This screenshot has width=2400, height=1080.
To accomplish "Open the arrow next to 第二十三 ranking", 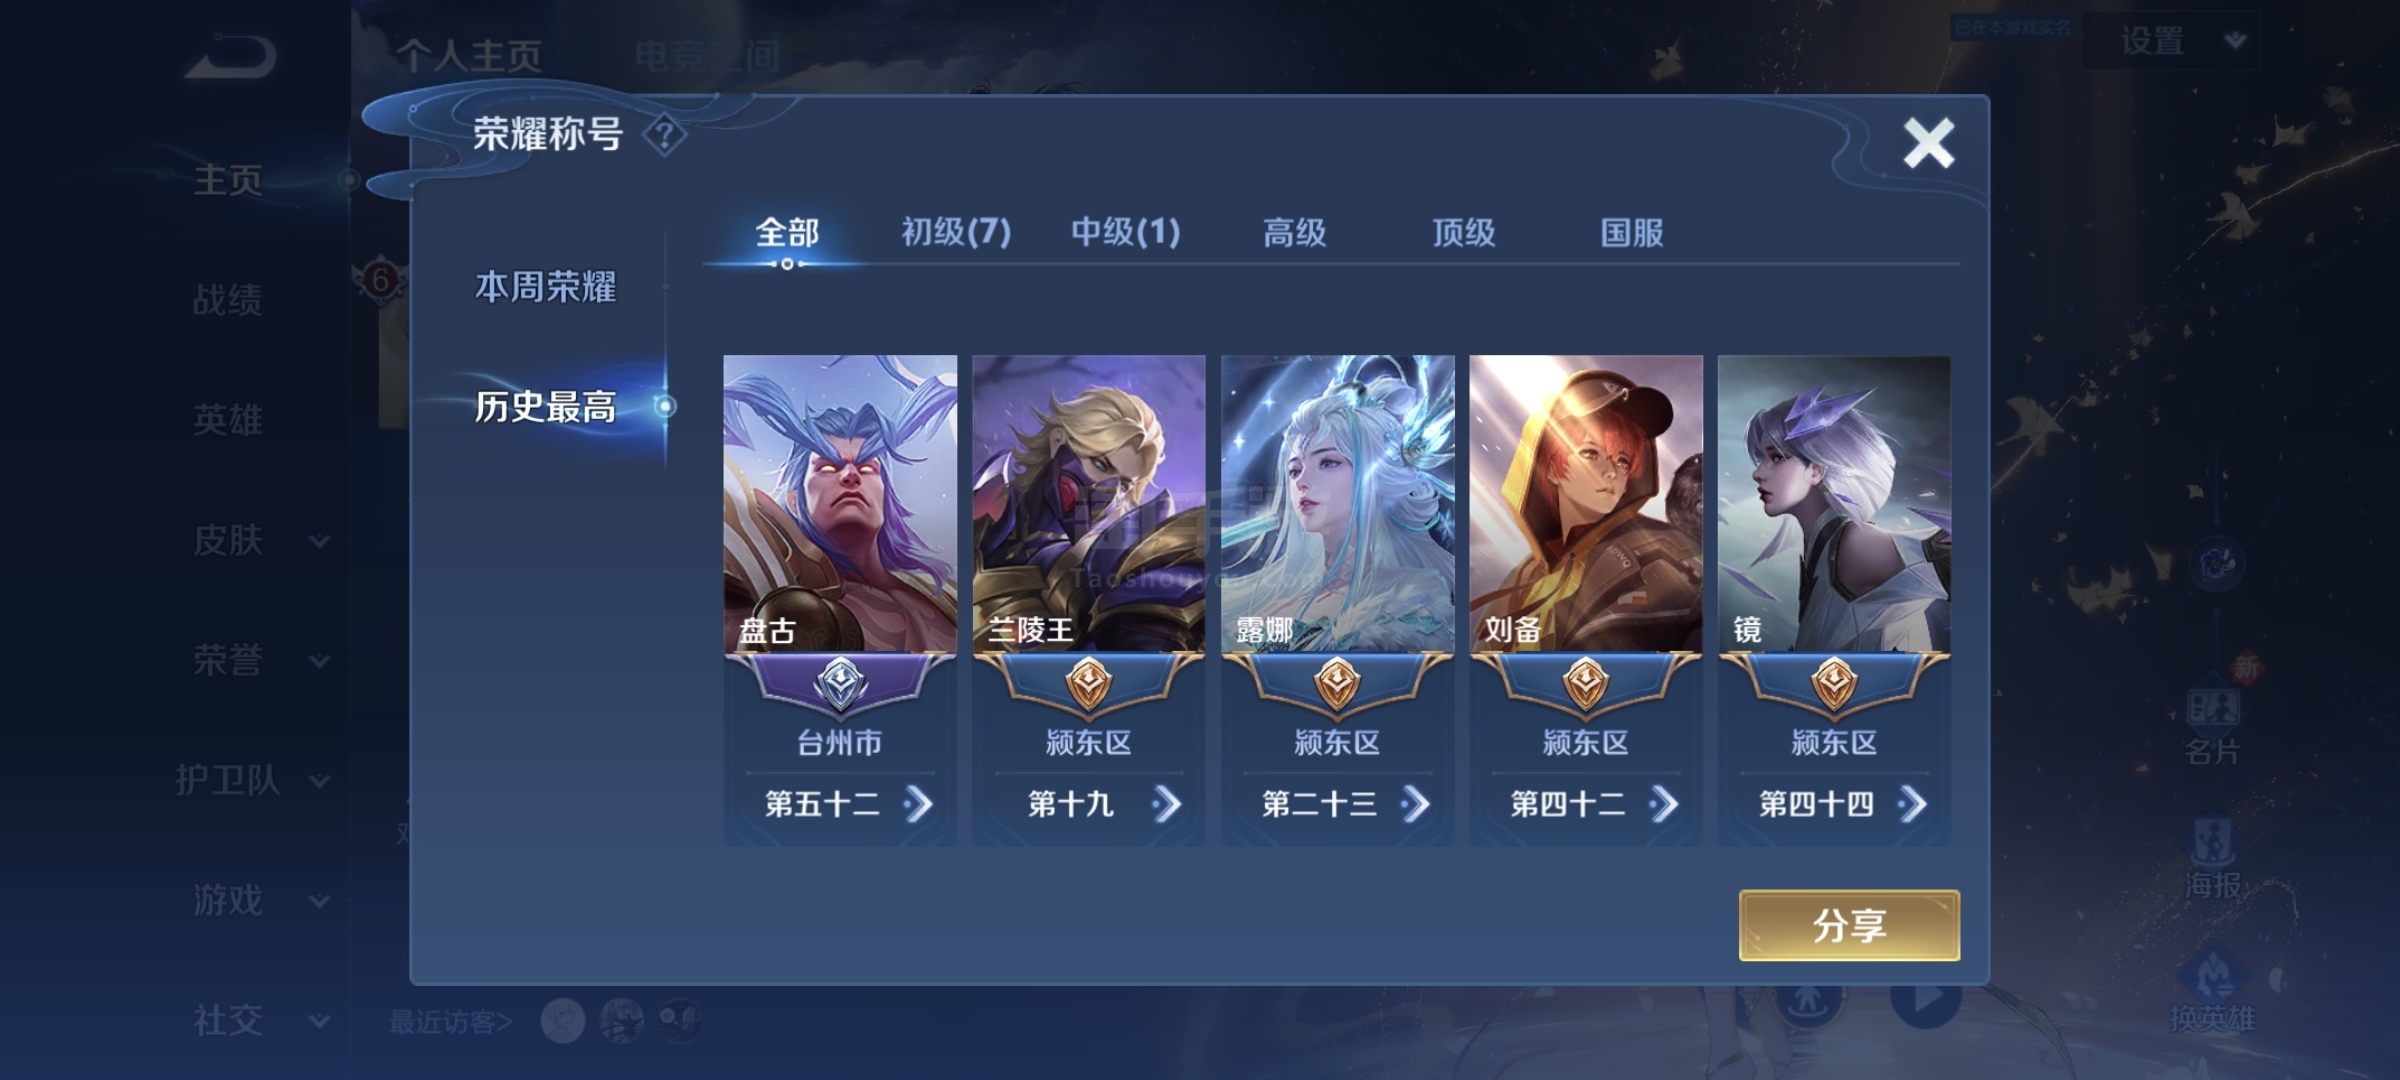I will [1415, 804].
